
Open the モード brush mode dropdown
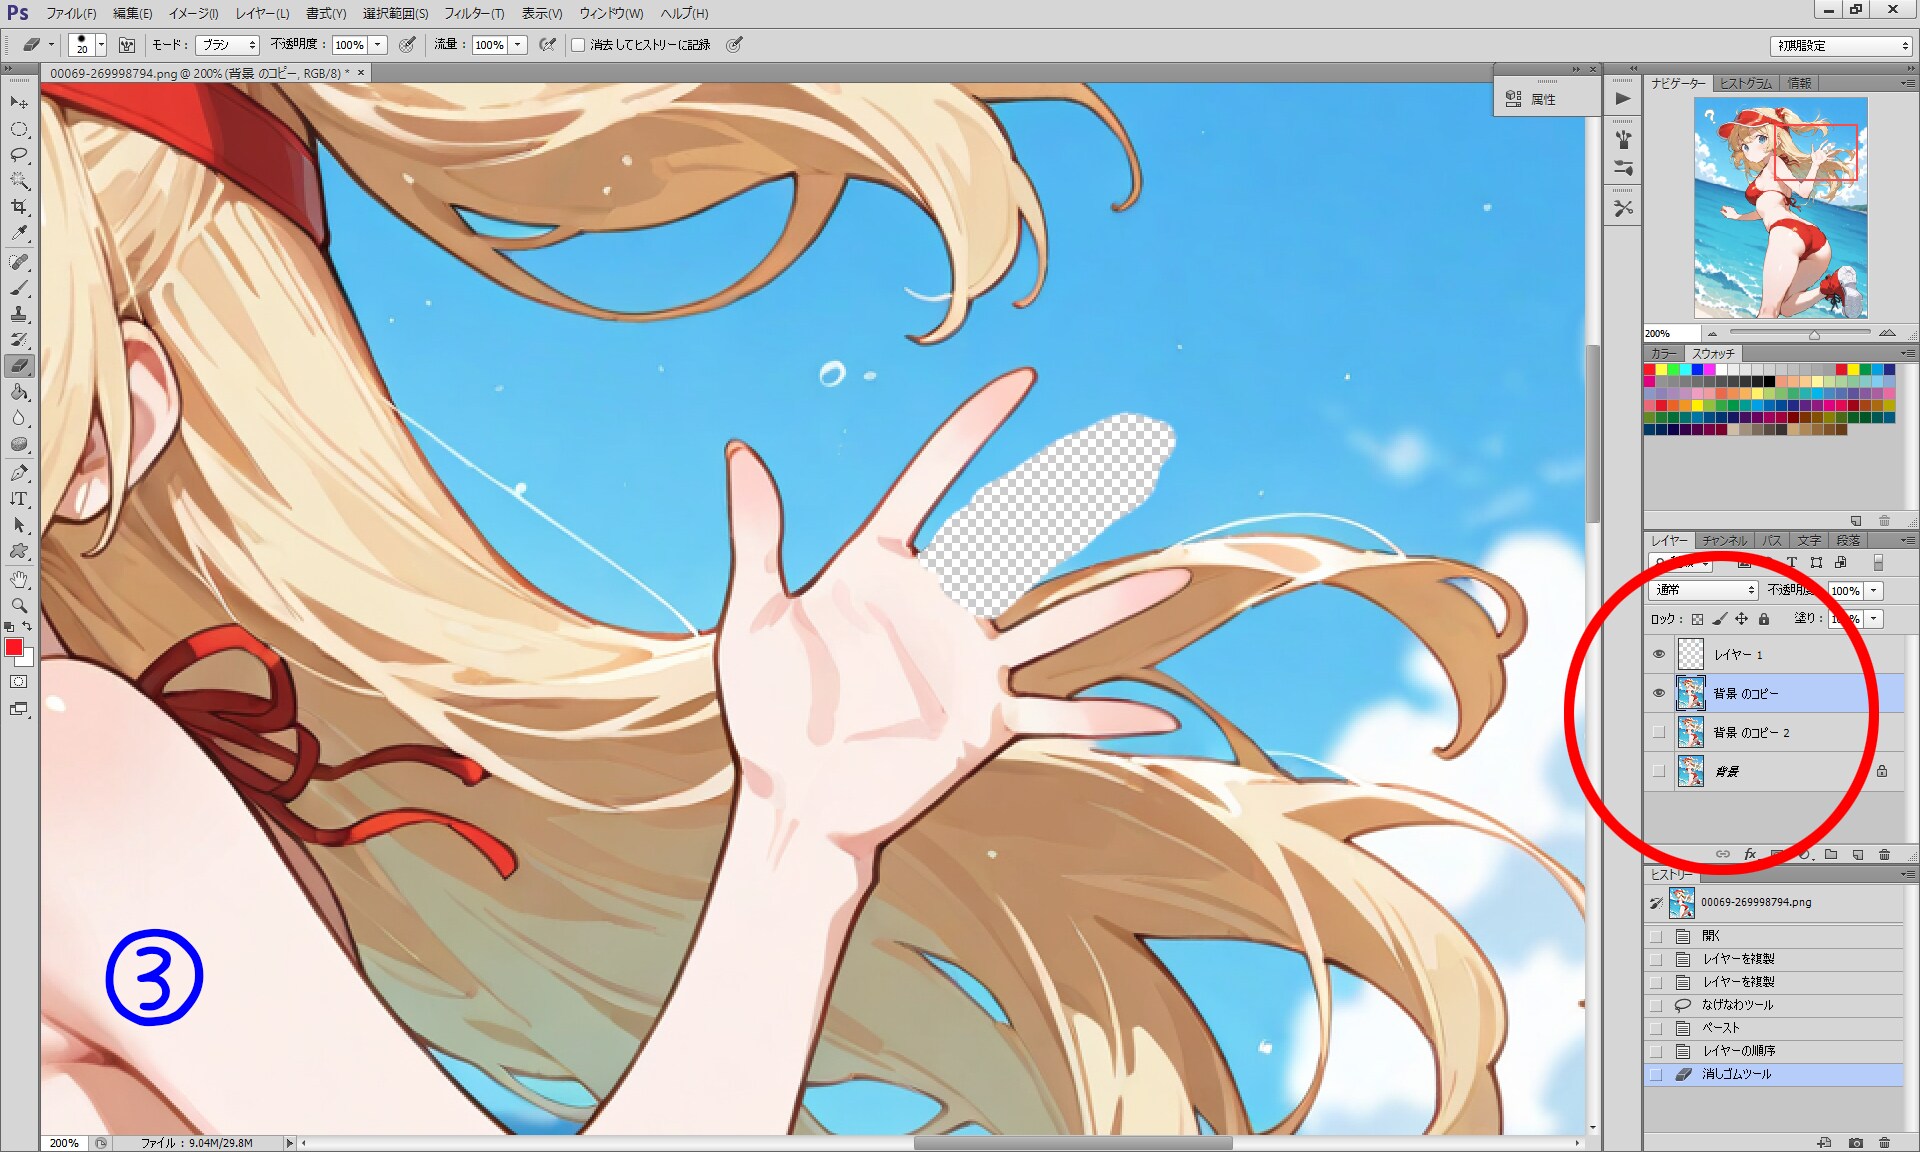227,45
